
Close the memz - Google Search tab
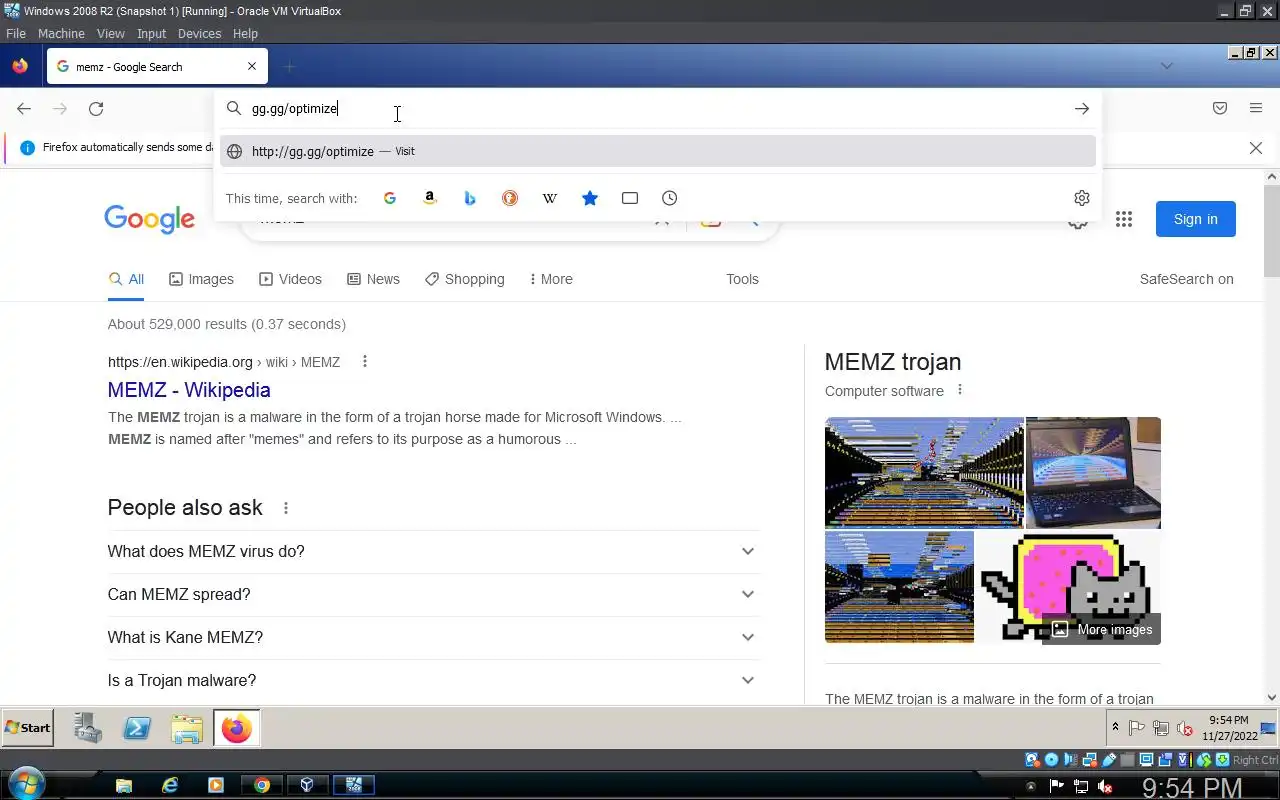pos(252,67)
